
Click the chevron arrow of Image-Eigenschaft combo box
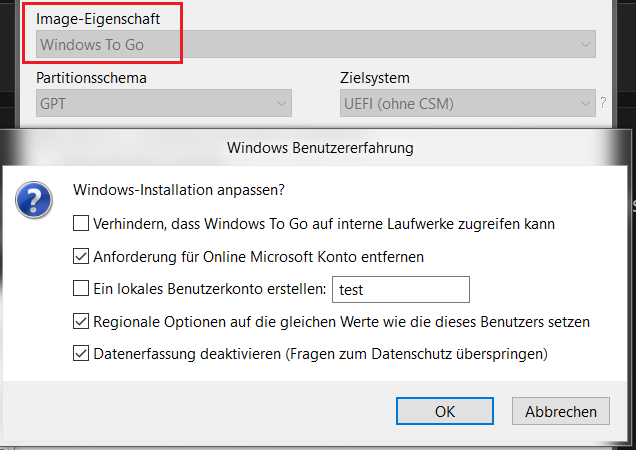585,44
